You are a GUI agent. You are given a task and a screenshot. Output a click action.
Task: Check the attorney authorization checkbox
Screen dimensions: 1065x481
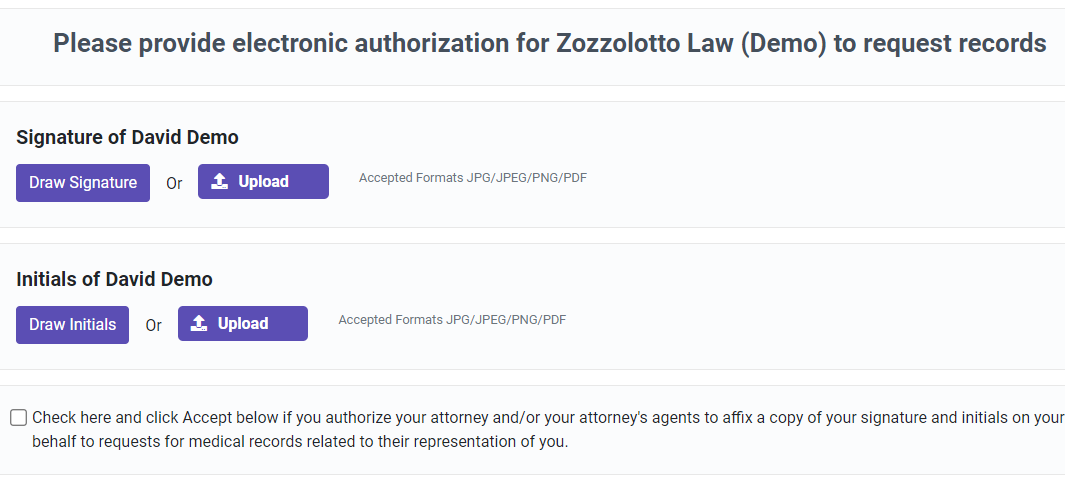18,418
